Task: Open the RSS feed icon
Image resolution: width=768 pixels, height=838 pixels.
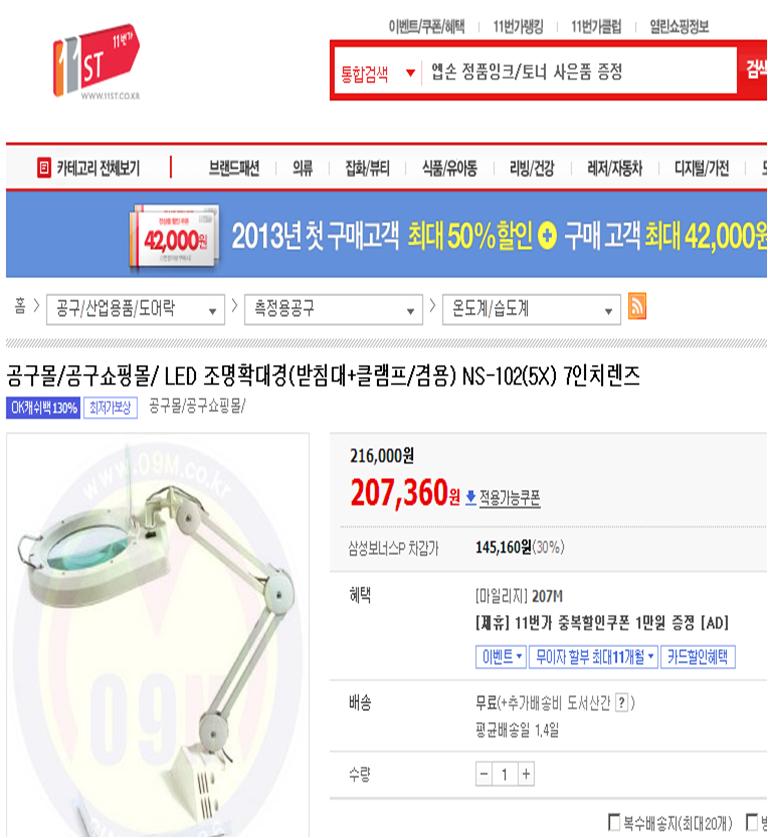Action: click(x=637, y=306)
